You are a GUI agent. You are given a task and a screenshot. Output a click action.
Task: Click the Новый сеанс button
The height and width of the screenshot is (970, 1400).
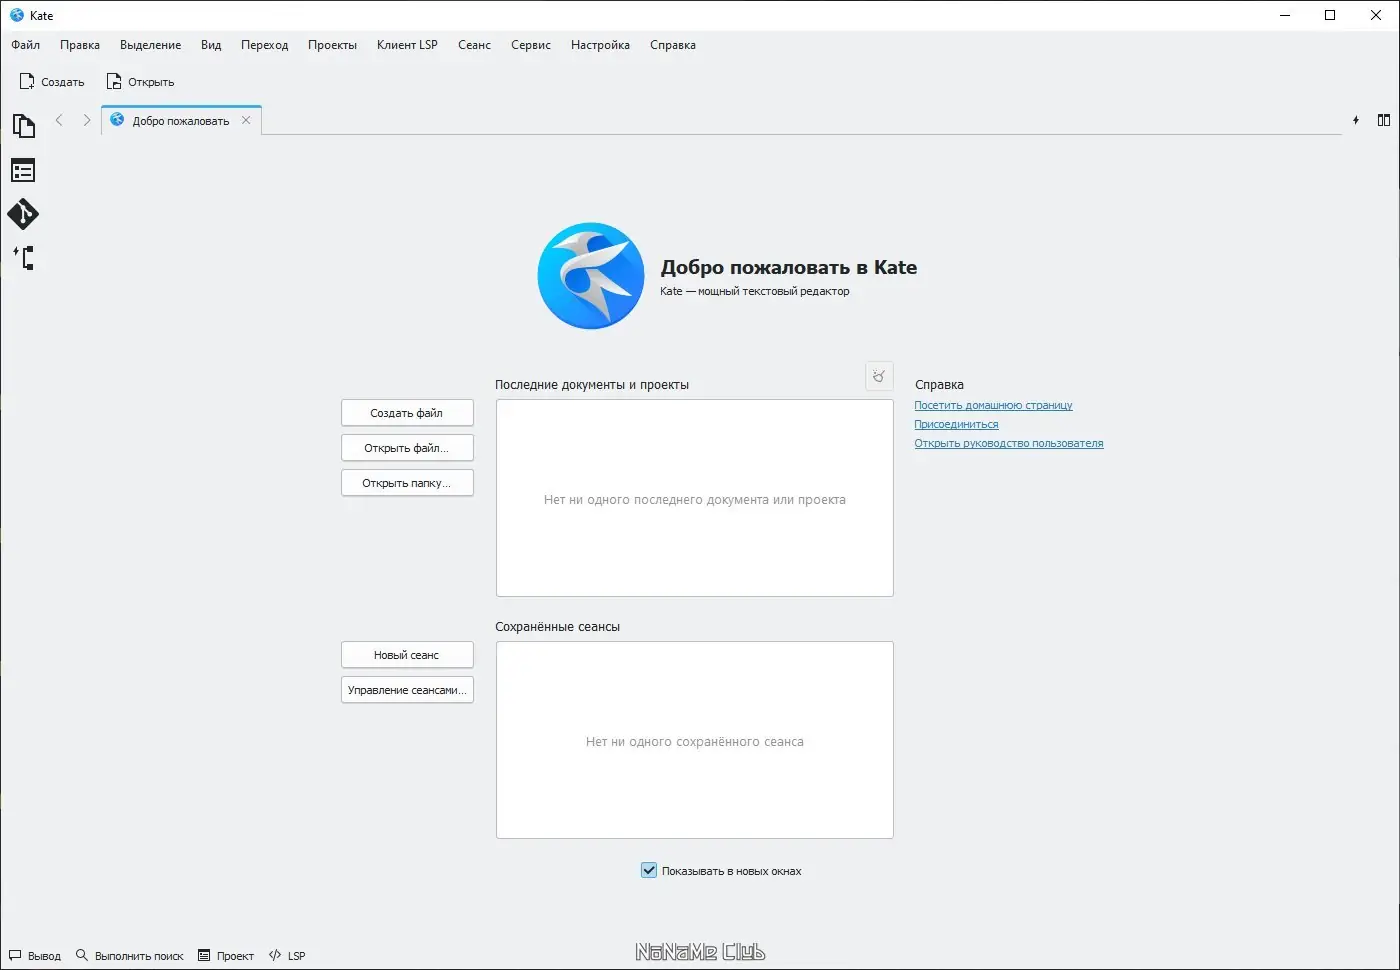pyautogui.click(x=407, y=655)
